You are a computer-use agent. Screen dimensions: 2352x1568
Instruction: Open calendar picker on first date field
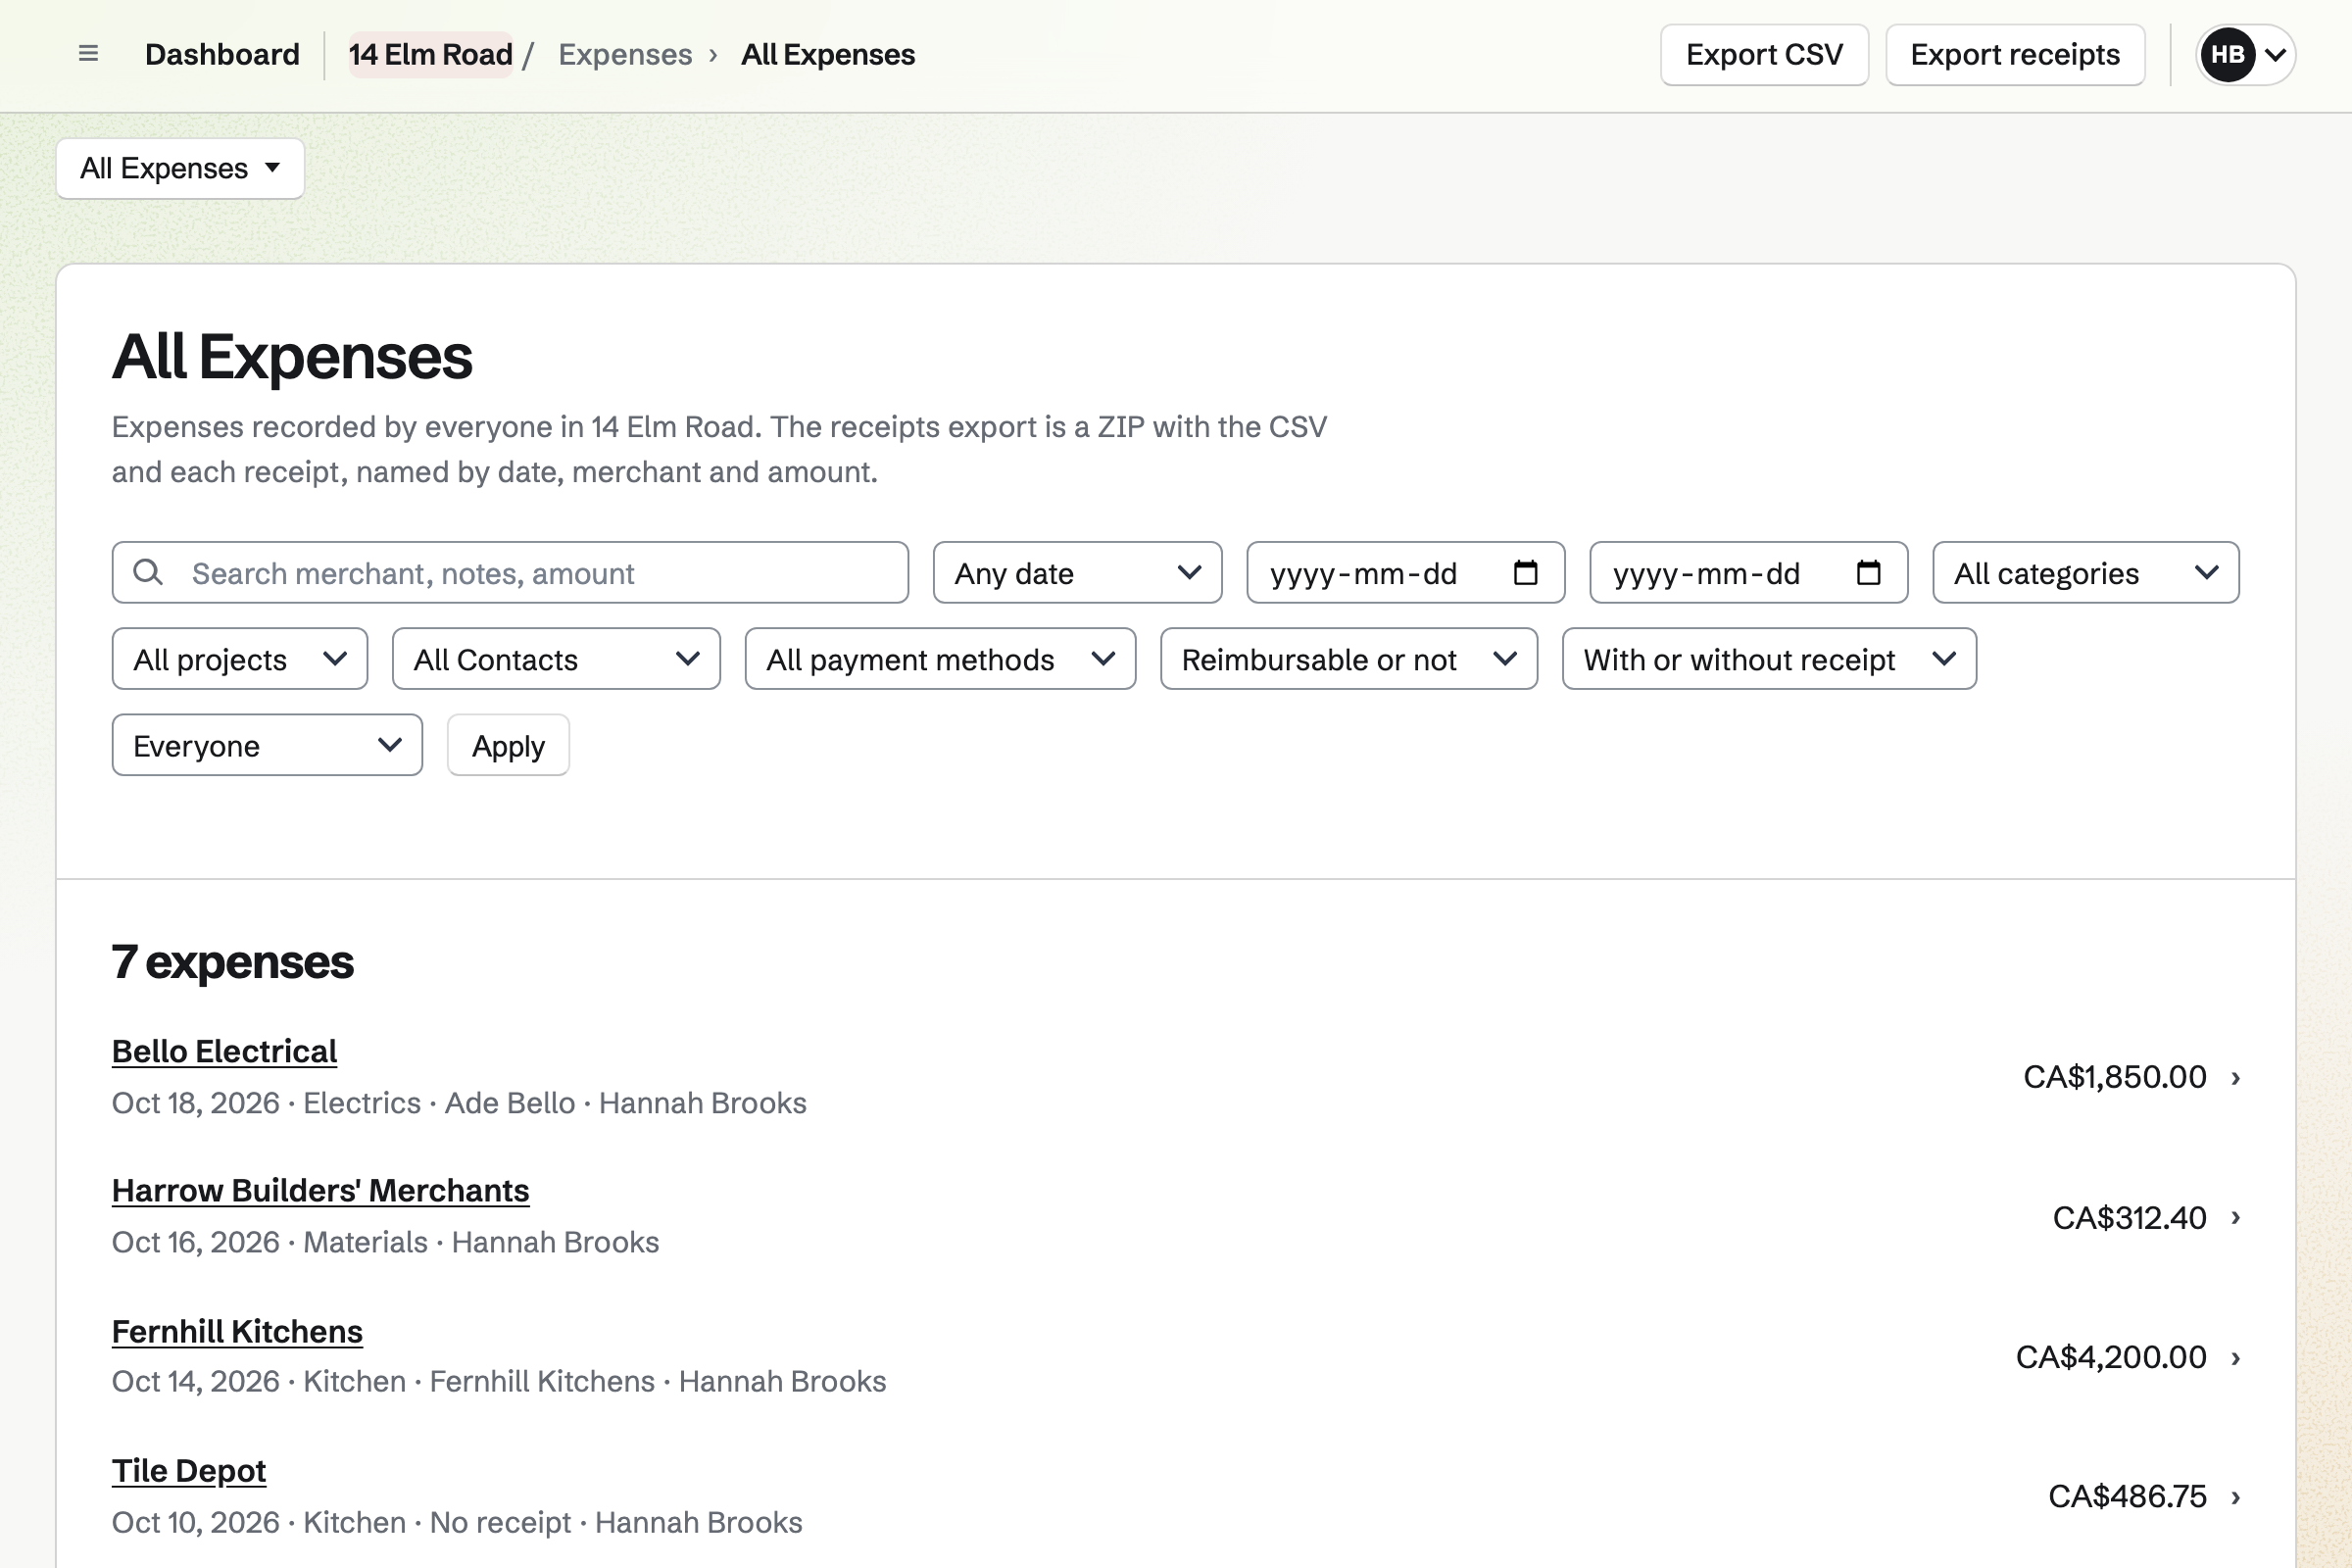tap(1525, 572)
